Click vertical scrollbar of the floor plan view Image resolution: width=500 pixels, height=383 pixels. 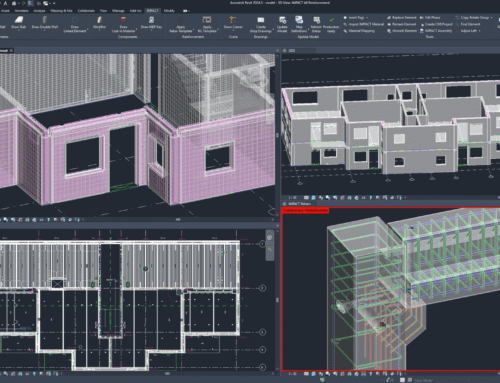(x=277, y=300)
